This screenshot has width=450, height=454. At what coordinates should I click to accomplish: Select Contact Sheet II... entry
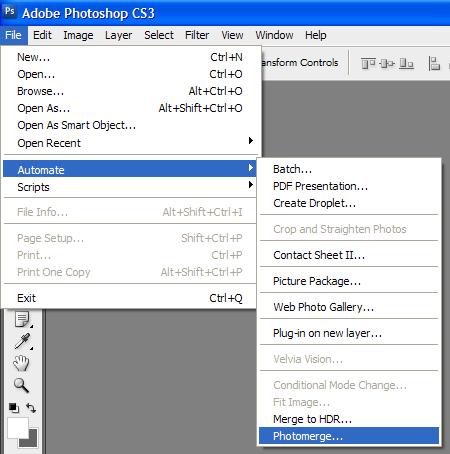(349, 255)
